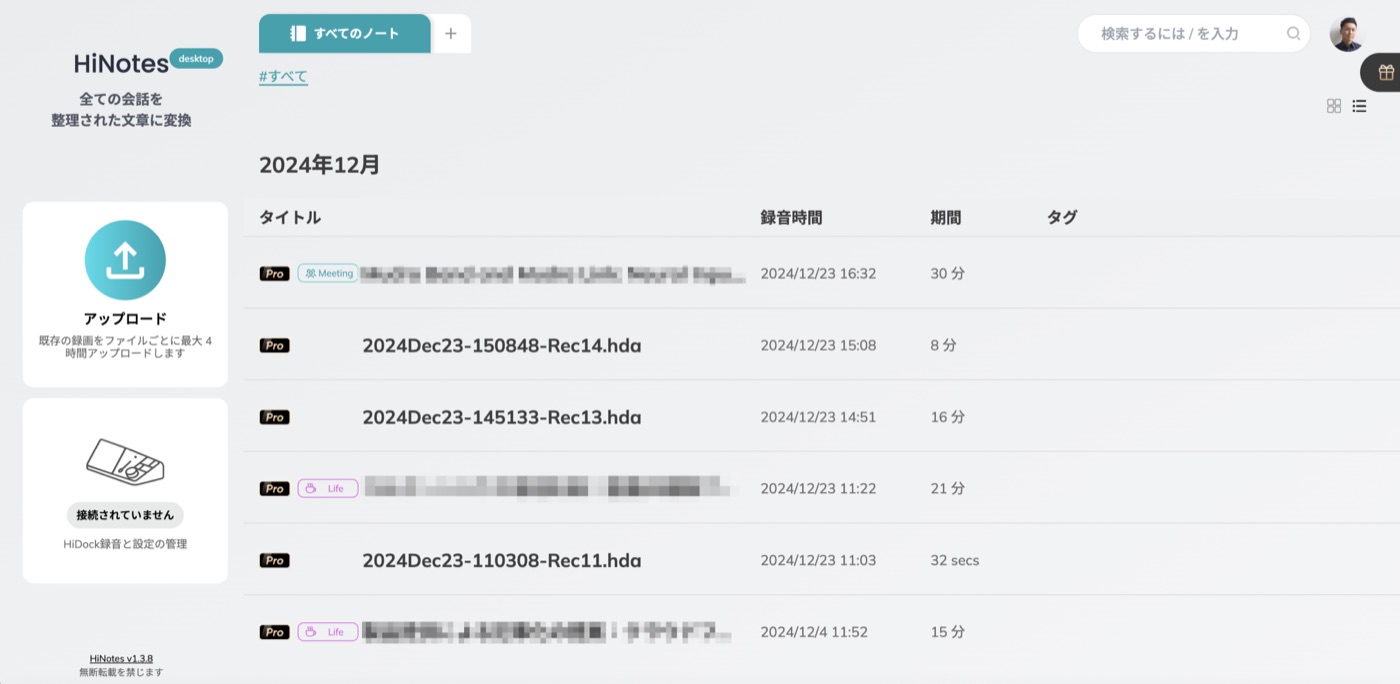
Task: Click the Pro badge on 12/4 row
Action: (274, 632)
